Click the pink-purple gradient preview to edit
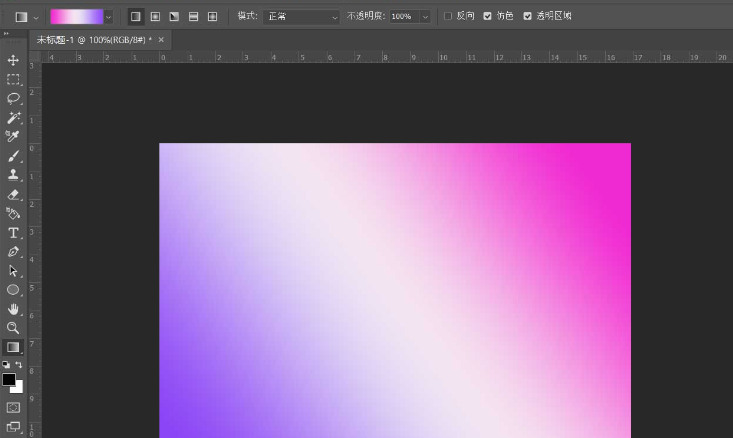 pyautogui.click(x=77, y=17)
